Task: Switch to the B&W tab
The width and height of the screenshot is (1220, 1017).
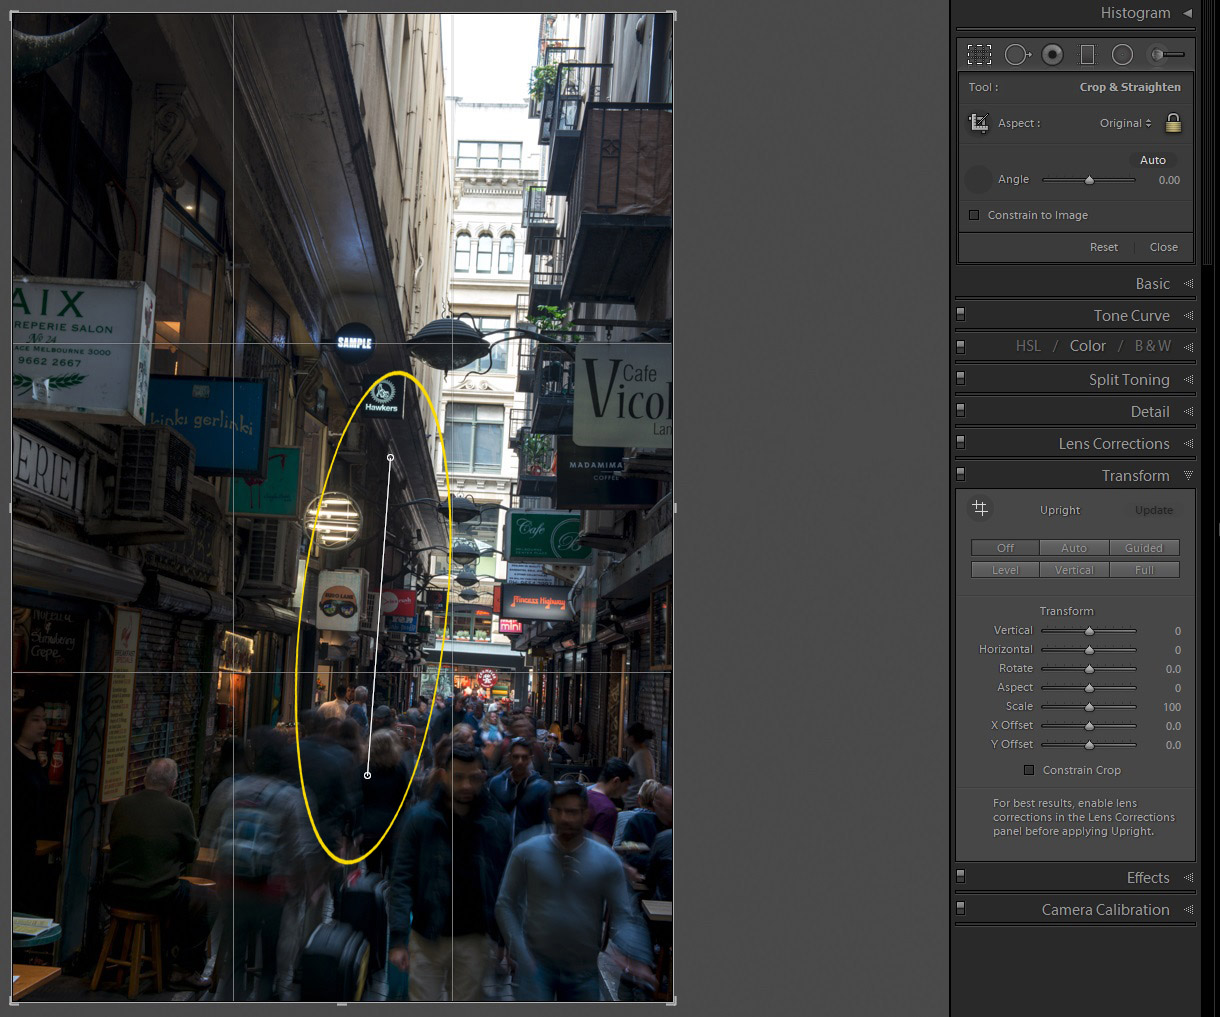Action: point(1152,346)
